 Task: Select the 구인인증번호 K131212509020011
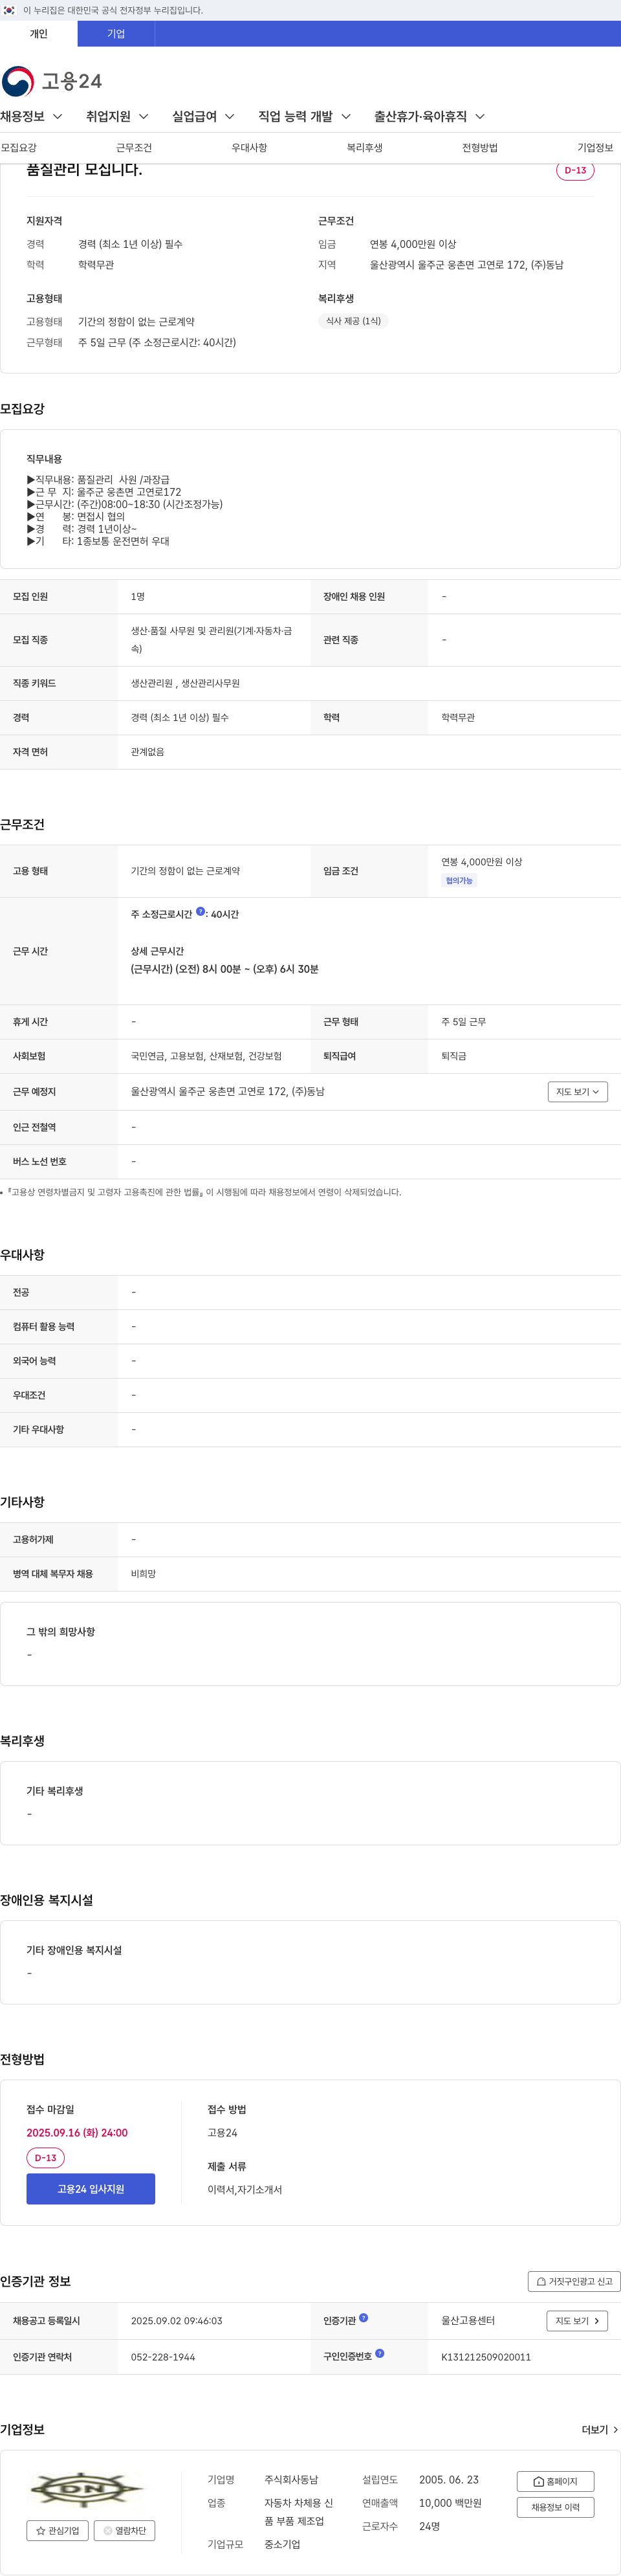486,2357
